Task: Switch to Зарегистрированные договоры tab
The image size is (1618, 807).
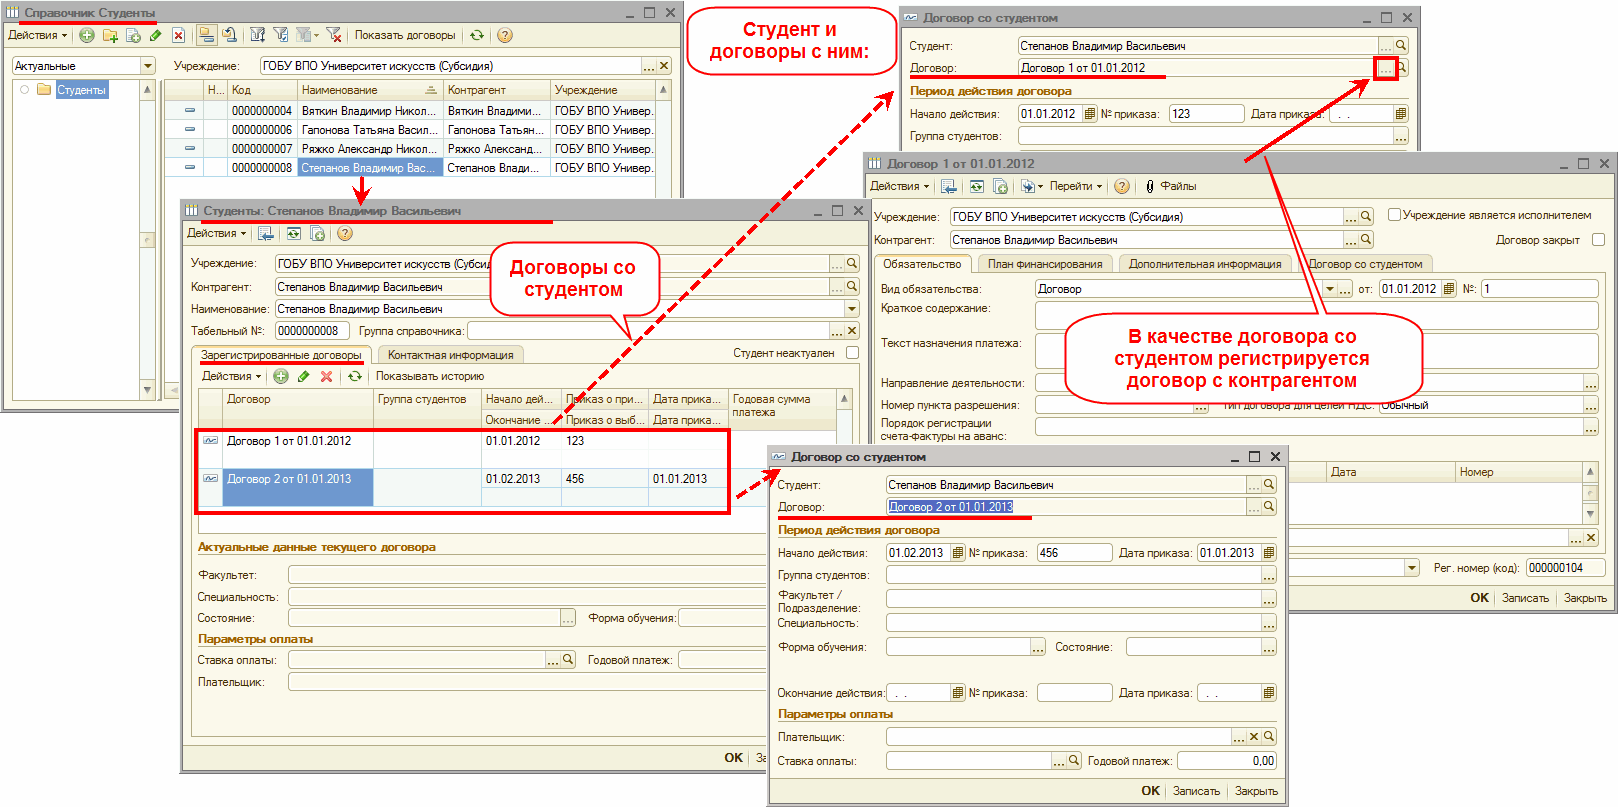Action: (282, 355)
